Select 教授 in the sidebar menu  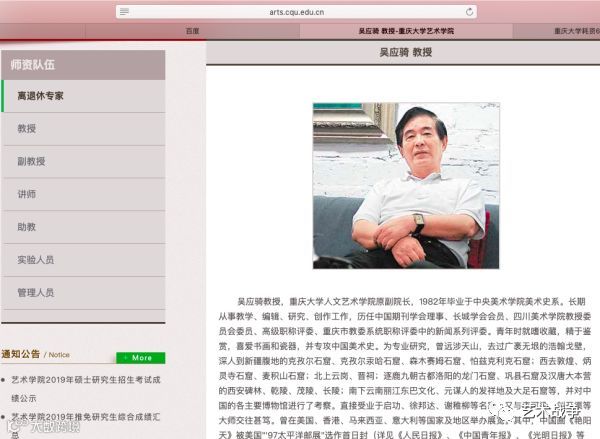[83, 129]
